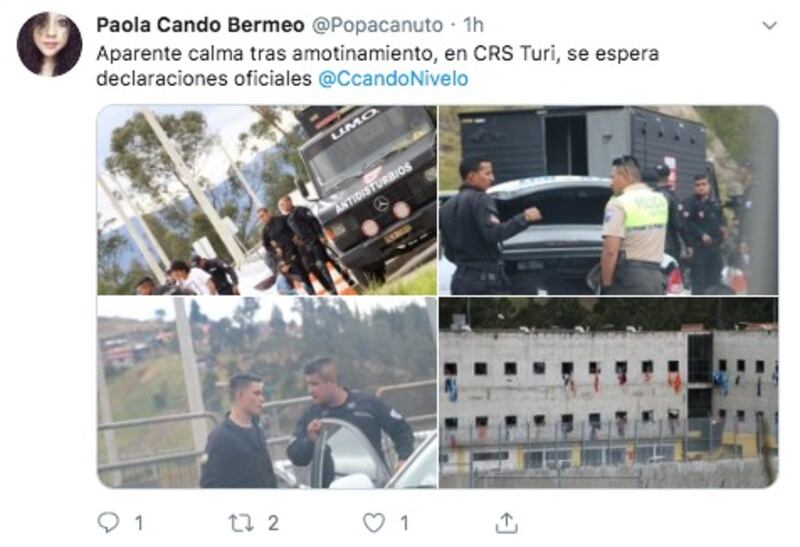
Task: Retweet this post using the arrows icon
Action: [x=241, y=523]
